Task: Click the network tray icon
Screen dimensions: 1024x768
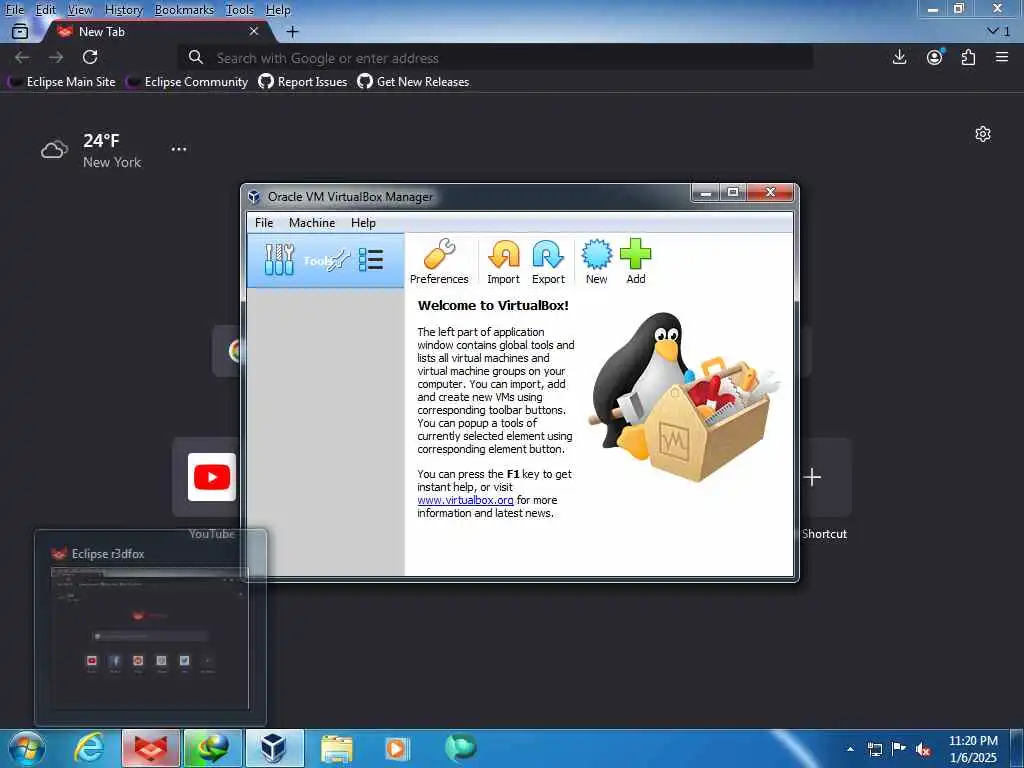Action: (x=875, y=749)
